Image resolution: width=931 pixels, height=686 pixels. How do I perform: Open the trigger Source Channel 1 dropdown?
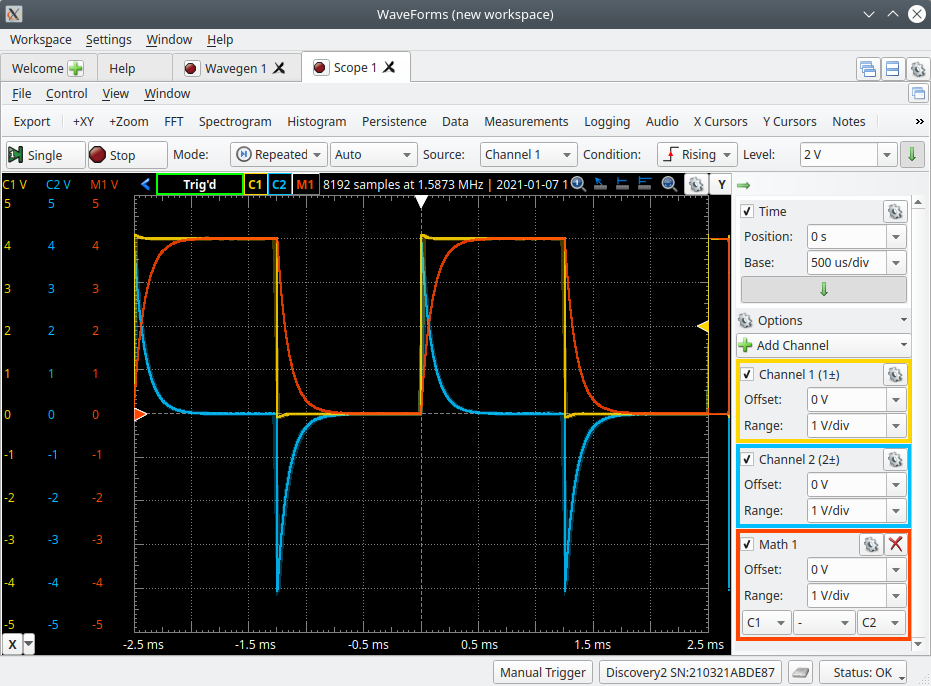528,154
